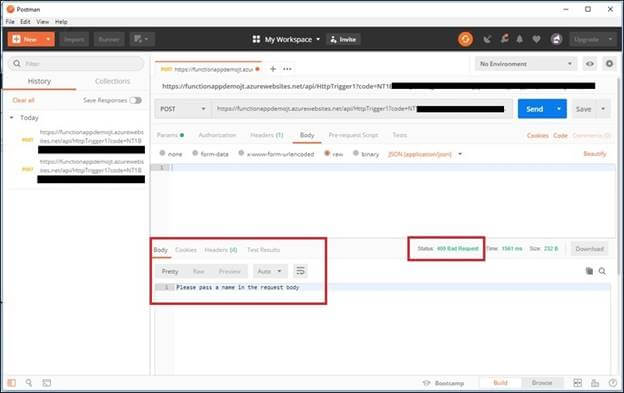
Task: Switch to the History sidebar tab
Action: 39,81
